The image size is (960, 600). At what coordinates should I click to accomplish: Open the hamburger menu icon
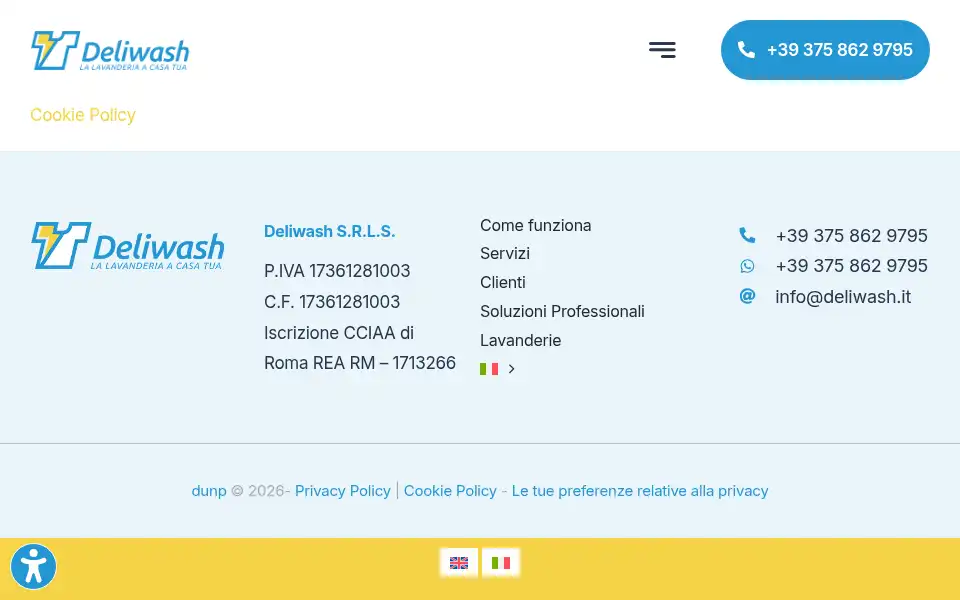click(662, 50)
